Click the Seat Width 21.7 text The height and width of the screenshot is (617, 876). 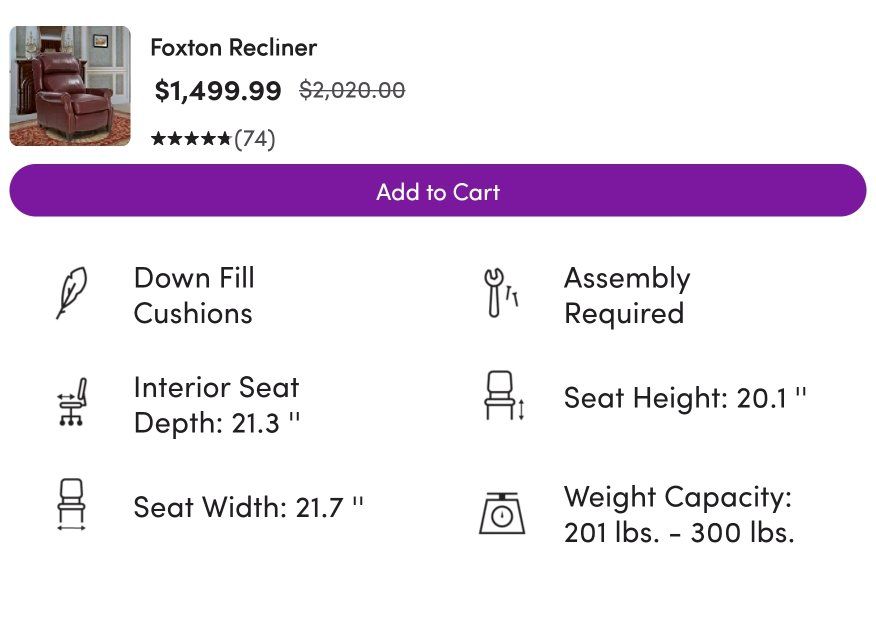(248, 507)
